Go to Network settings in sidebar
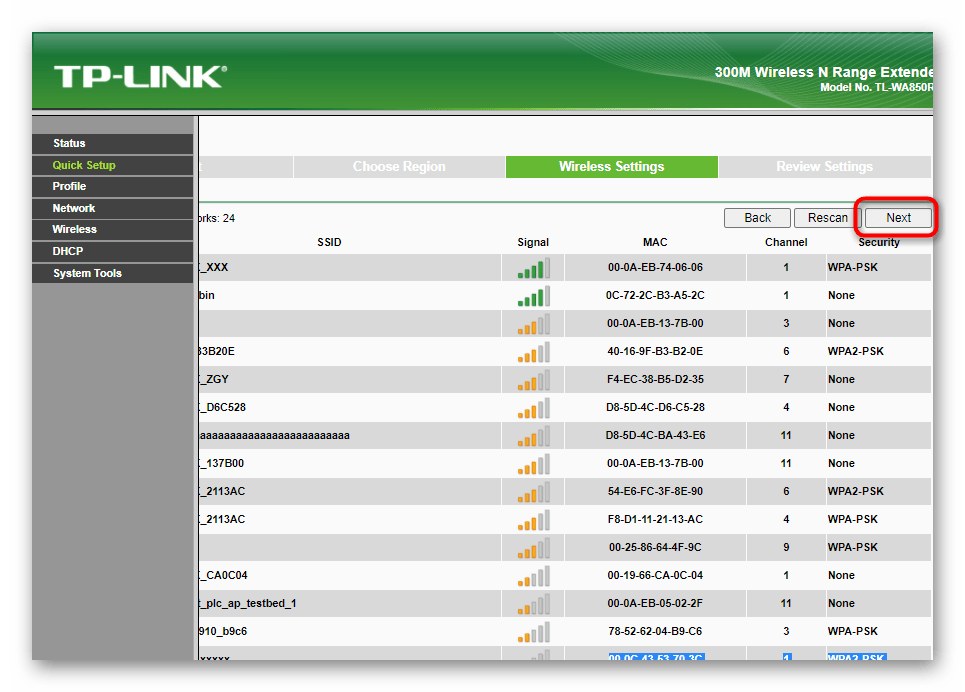The width and height of the screenshot is (965, 692). [x=74, y=209]
